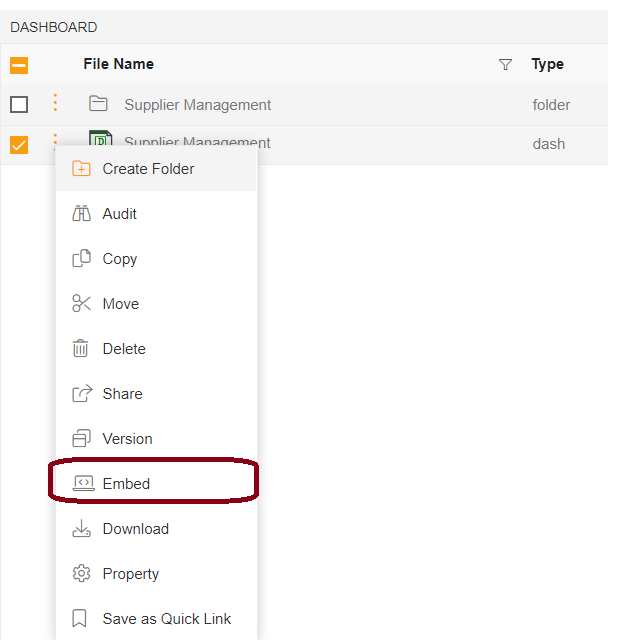Select Property menu entry

pyautogui.click(x=156, y=573)
